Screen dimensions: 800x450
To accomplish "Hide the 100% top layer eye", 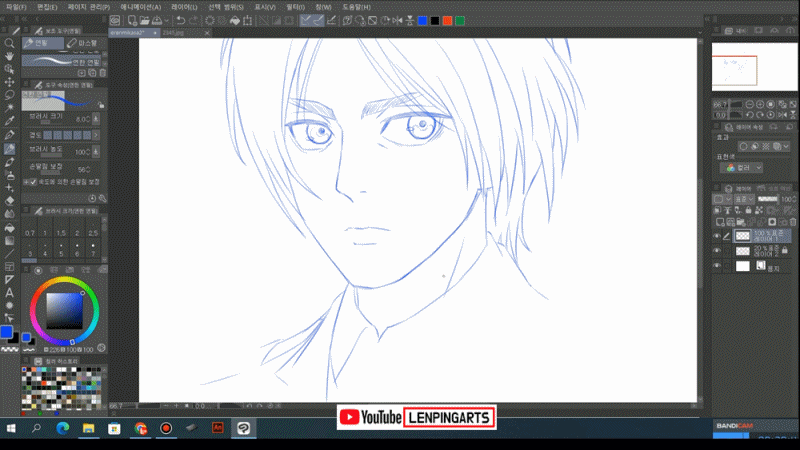I will point(717,236).
